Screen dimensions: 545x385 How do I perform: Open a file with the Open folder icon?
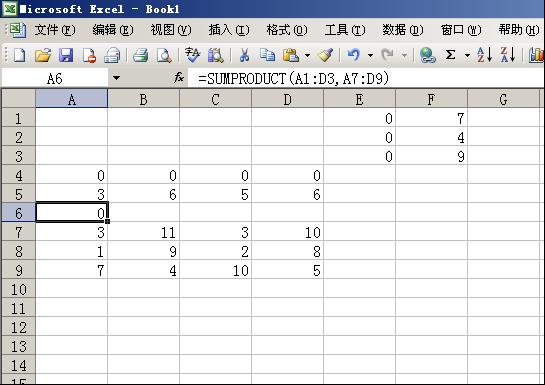pos(43,55)
